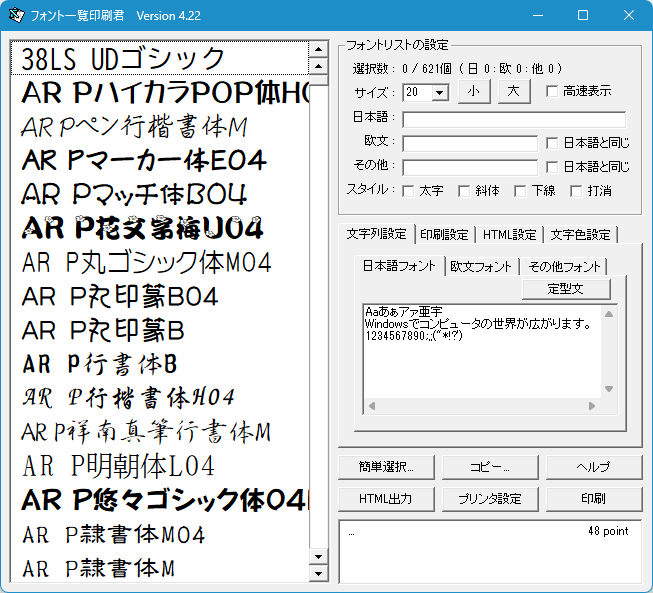The height and width of the screenshot is (593, 653).
Task: Click the sample text box scroll-down arrow
Action: pos(609,389)
